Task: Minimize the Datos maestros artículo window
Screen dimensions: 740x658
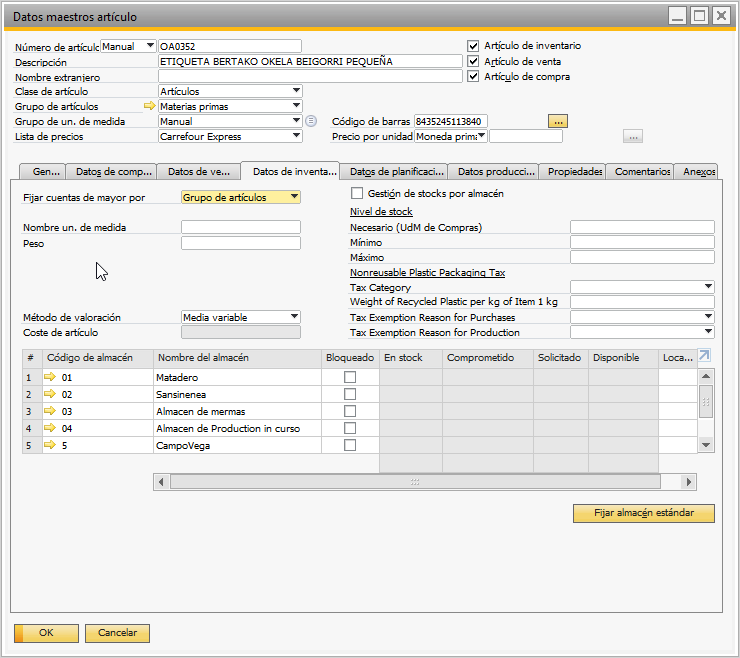Action: [677, 16]
